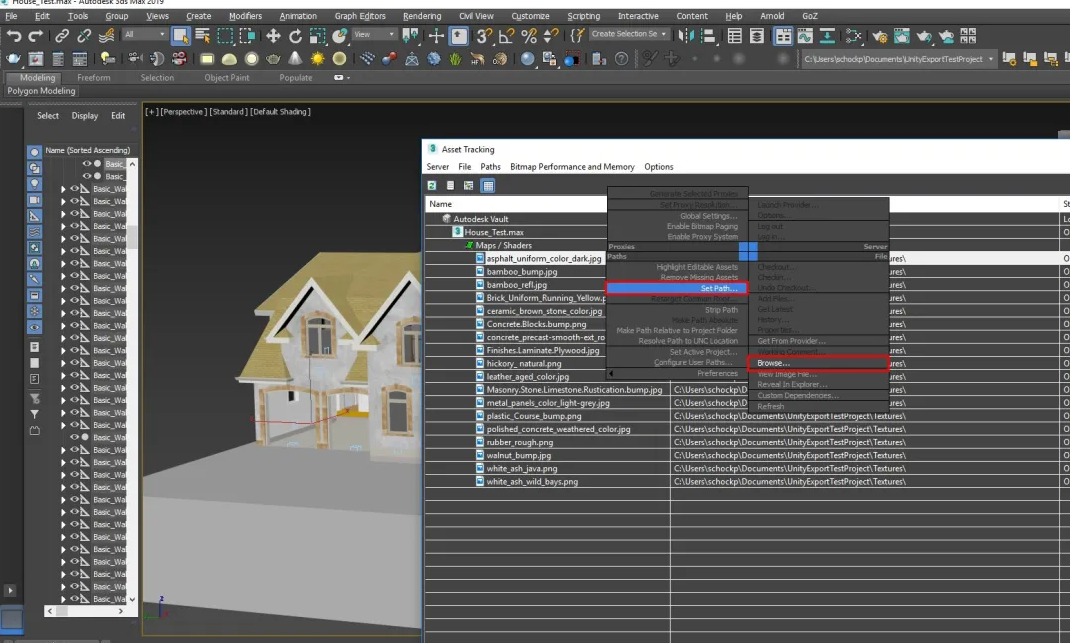Open the Select by Name list icon
The height and width of the screenshot is (643, 1070).
point(203,35)
